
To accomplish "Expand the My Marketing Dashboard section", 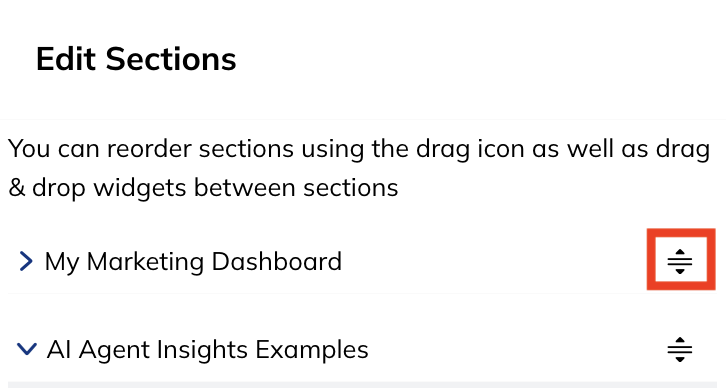I will 26,261.
